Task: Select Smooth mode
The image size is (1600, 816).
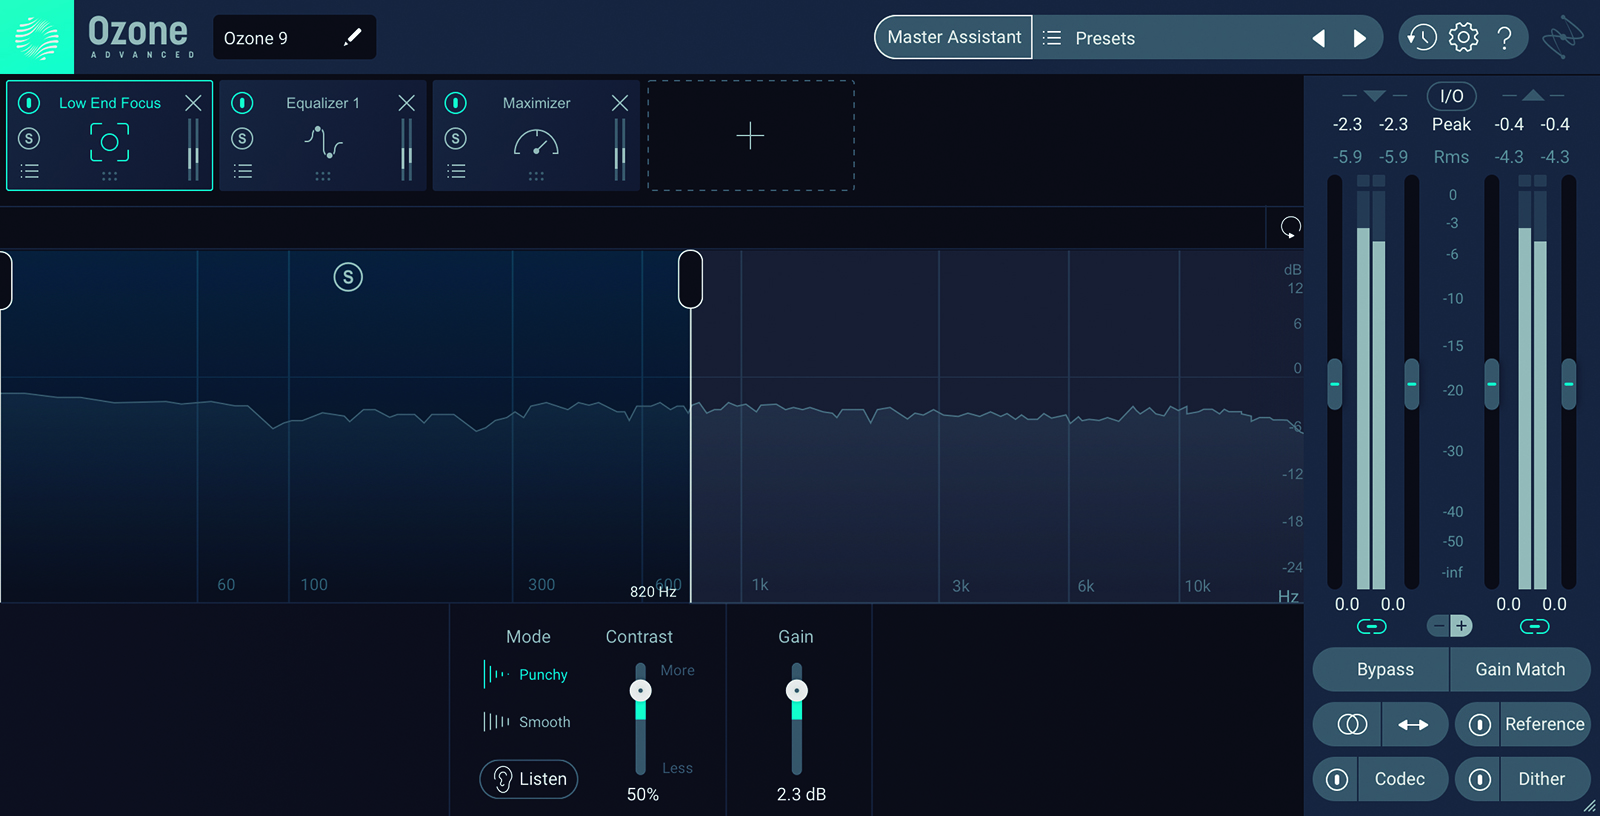Action: pos(527,721)
